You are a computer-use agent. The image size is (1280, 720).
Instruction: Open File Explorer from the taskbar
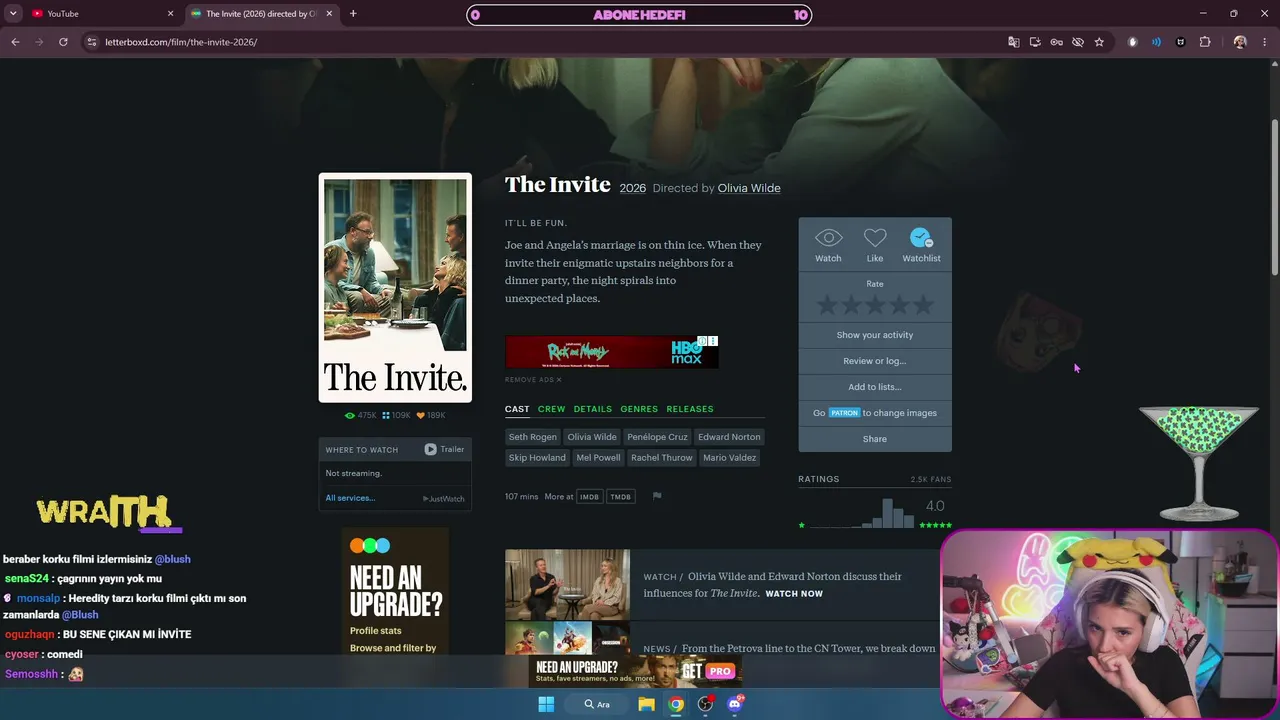coord(647,704)
